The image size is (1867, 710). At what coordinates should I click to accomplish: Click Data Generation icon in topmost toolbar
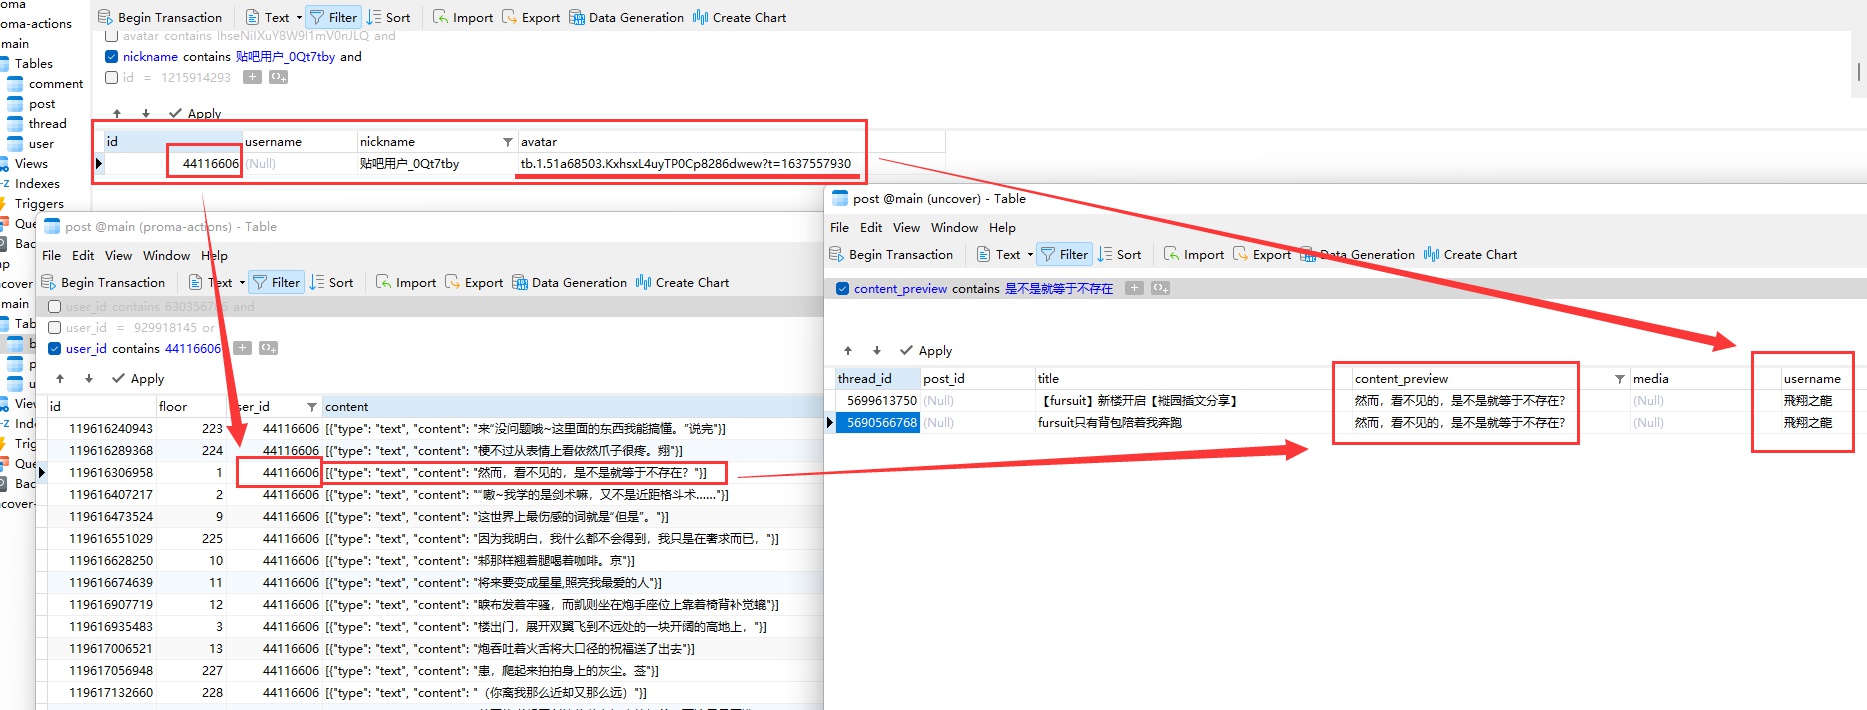(x=577, y=18)
